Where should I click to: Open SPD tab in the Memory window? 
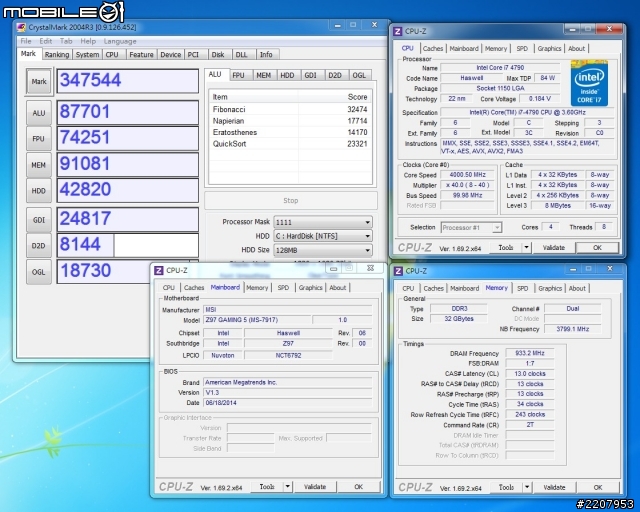pos(522,288)
